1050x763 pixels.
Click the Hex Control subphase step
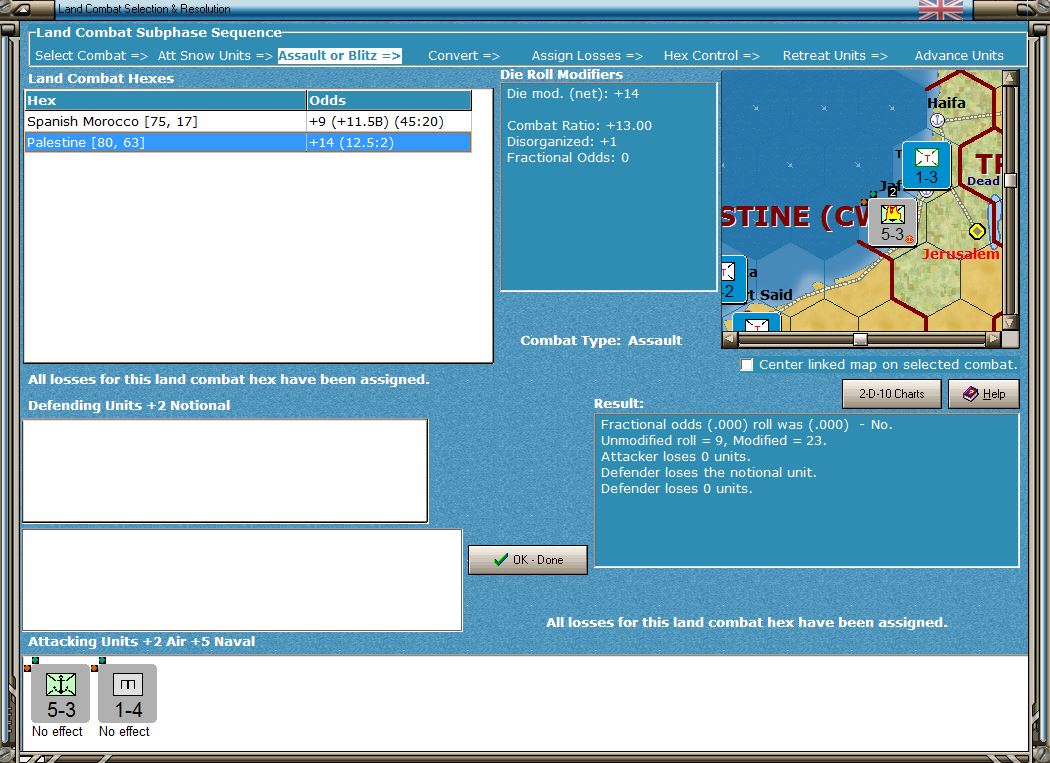coord(711,56)
